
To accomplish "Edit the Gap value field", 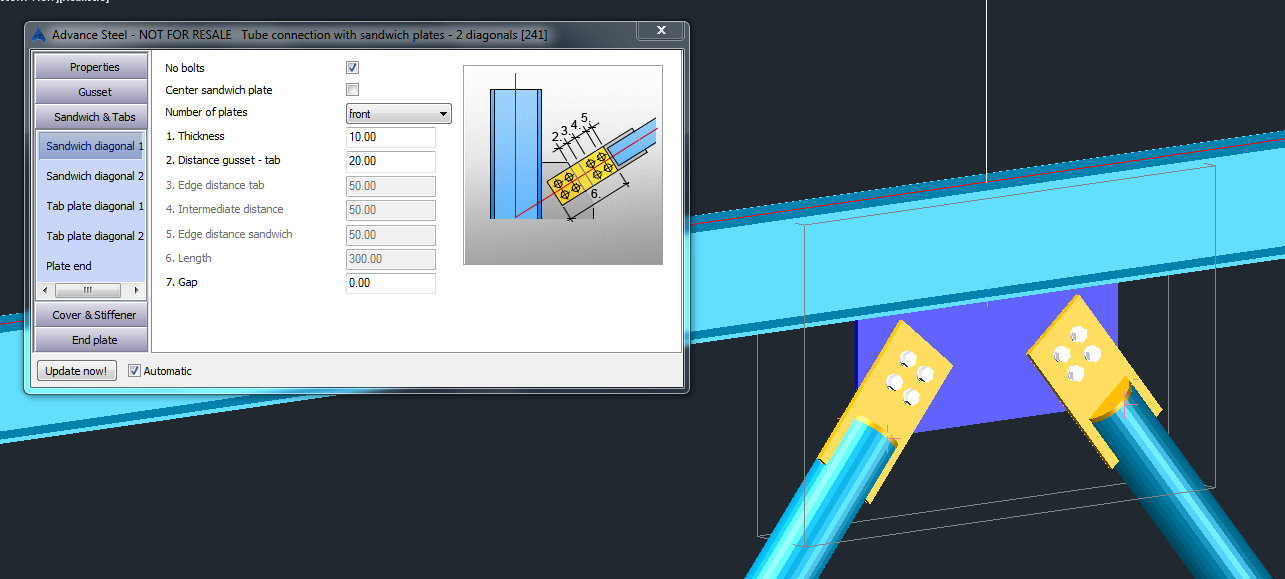I will pyautogui.click(x=391, y=283).
